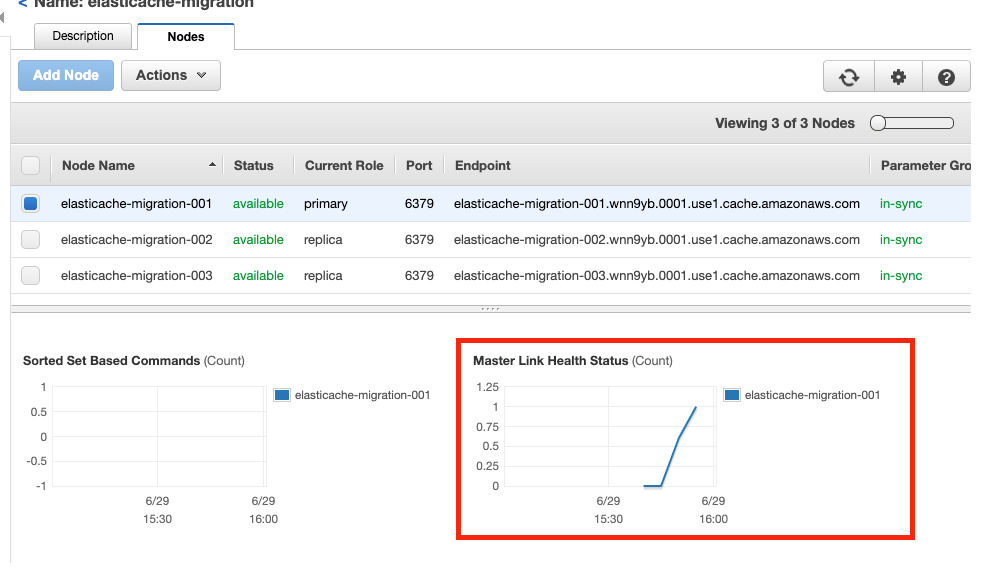
Task: Sort by the Node Name arrow
Action: tap(212, 165)
